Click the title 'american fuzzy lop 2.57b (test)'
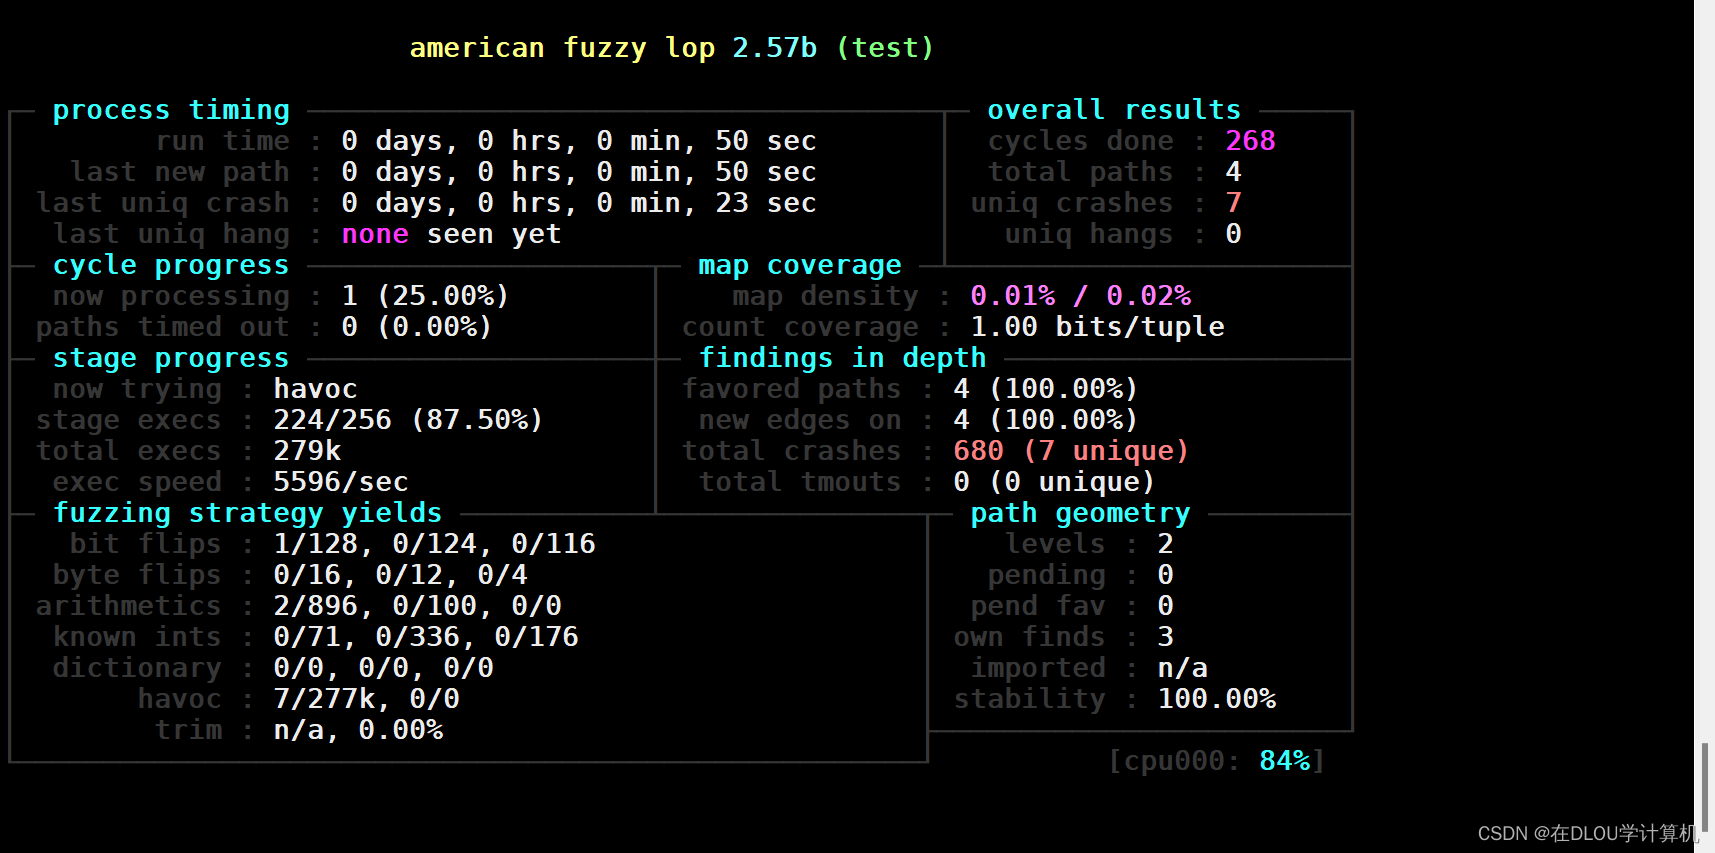1715x853 pixels. click(x=671, y=48)
